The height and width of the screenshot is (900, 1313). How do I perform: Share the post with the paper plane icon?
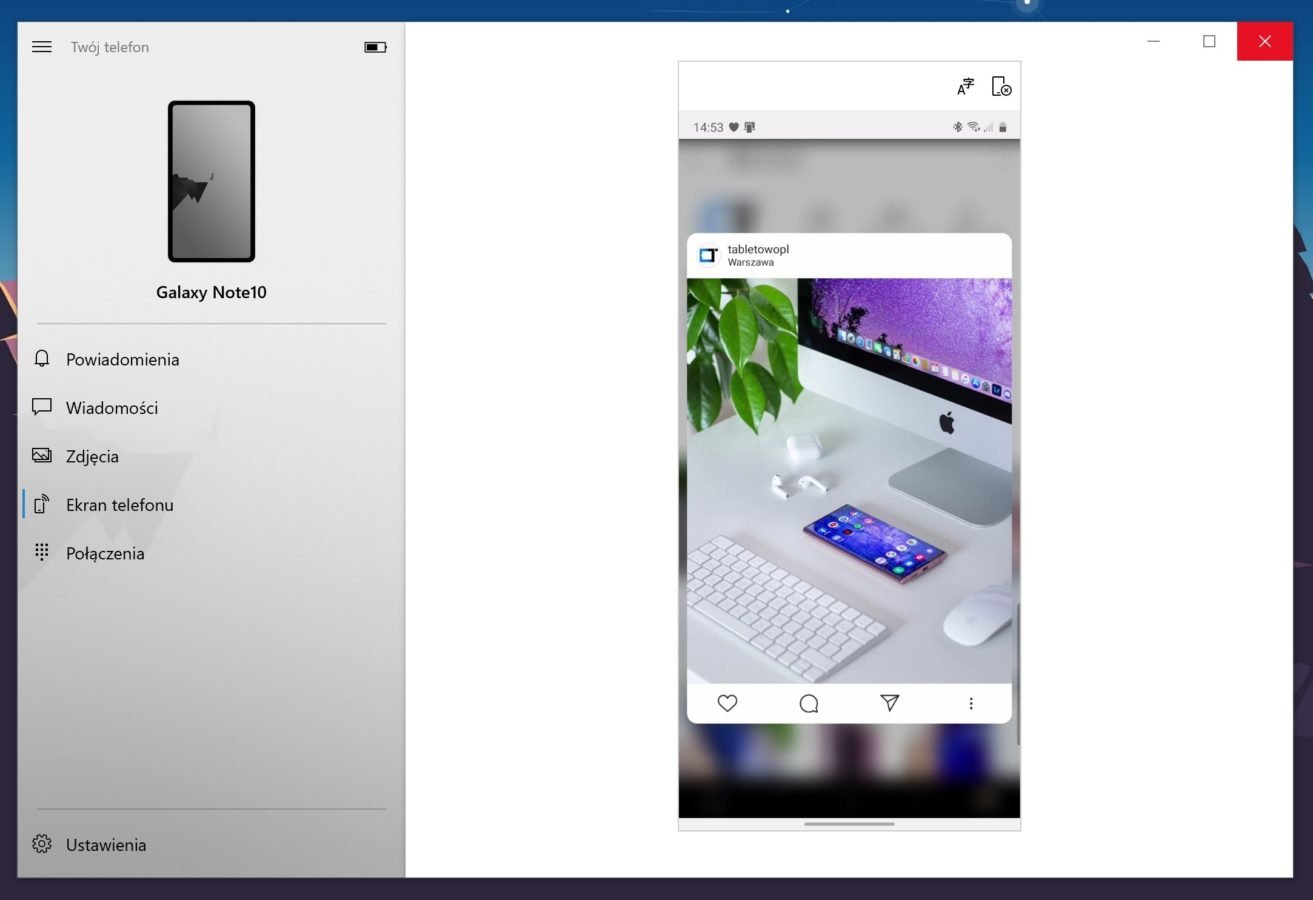pyautogui.click(x=890, y=703)
